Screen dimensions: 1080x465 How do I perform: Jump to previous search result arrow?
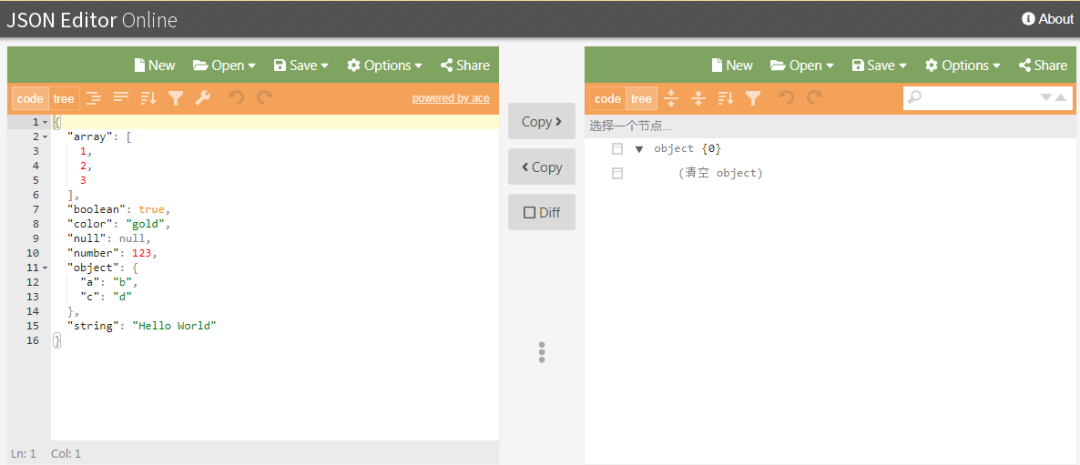coord(1061,98)
